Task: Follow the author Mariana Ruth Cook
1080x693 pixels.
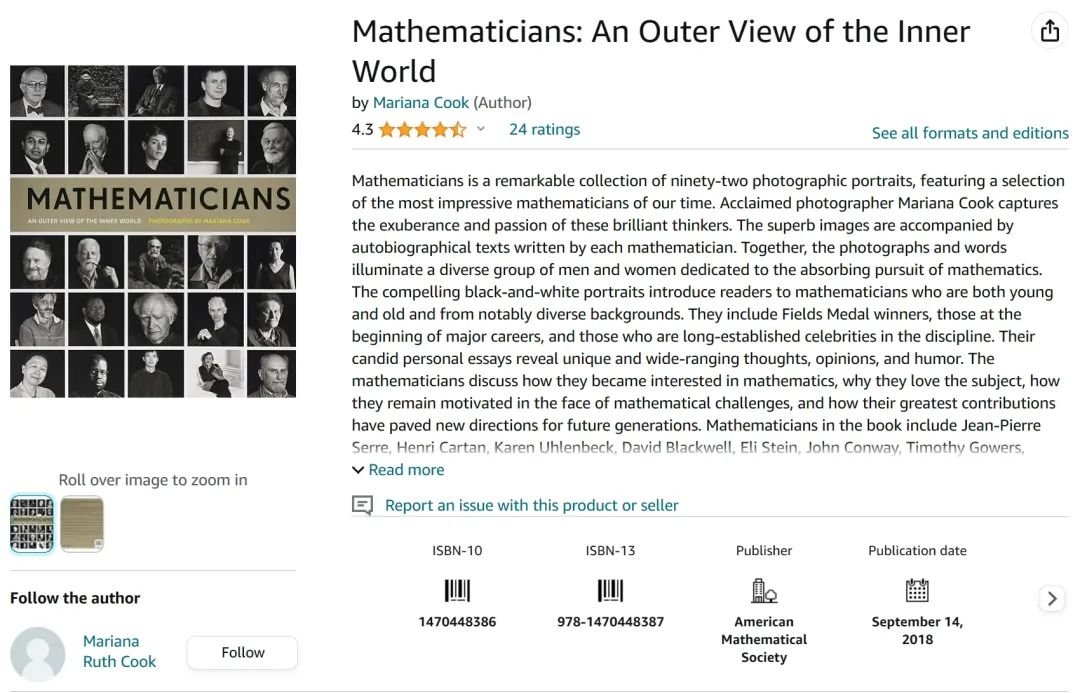Action: coord(242,652)
